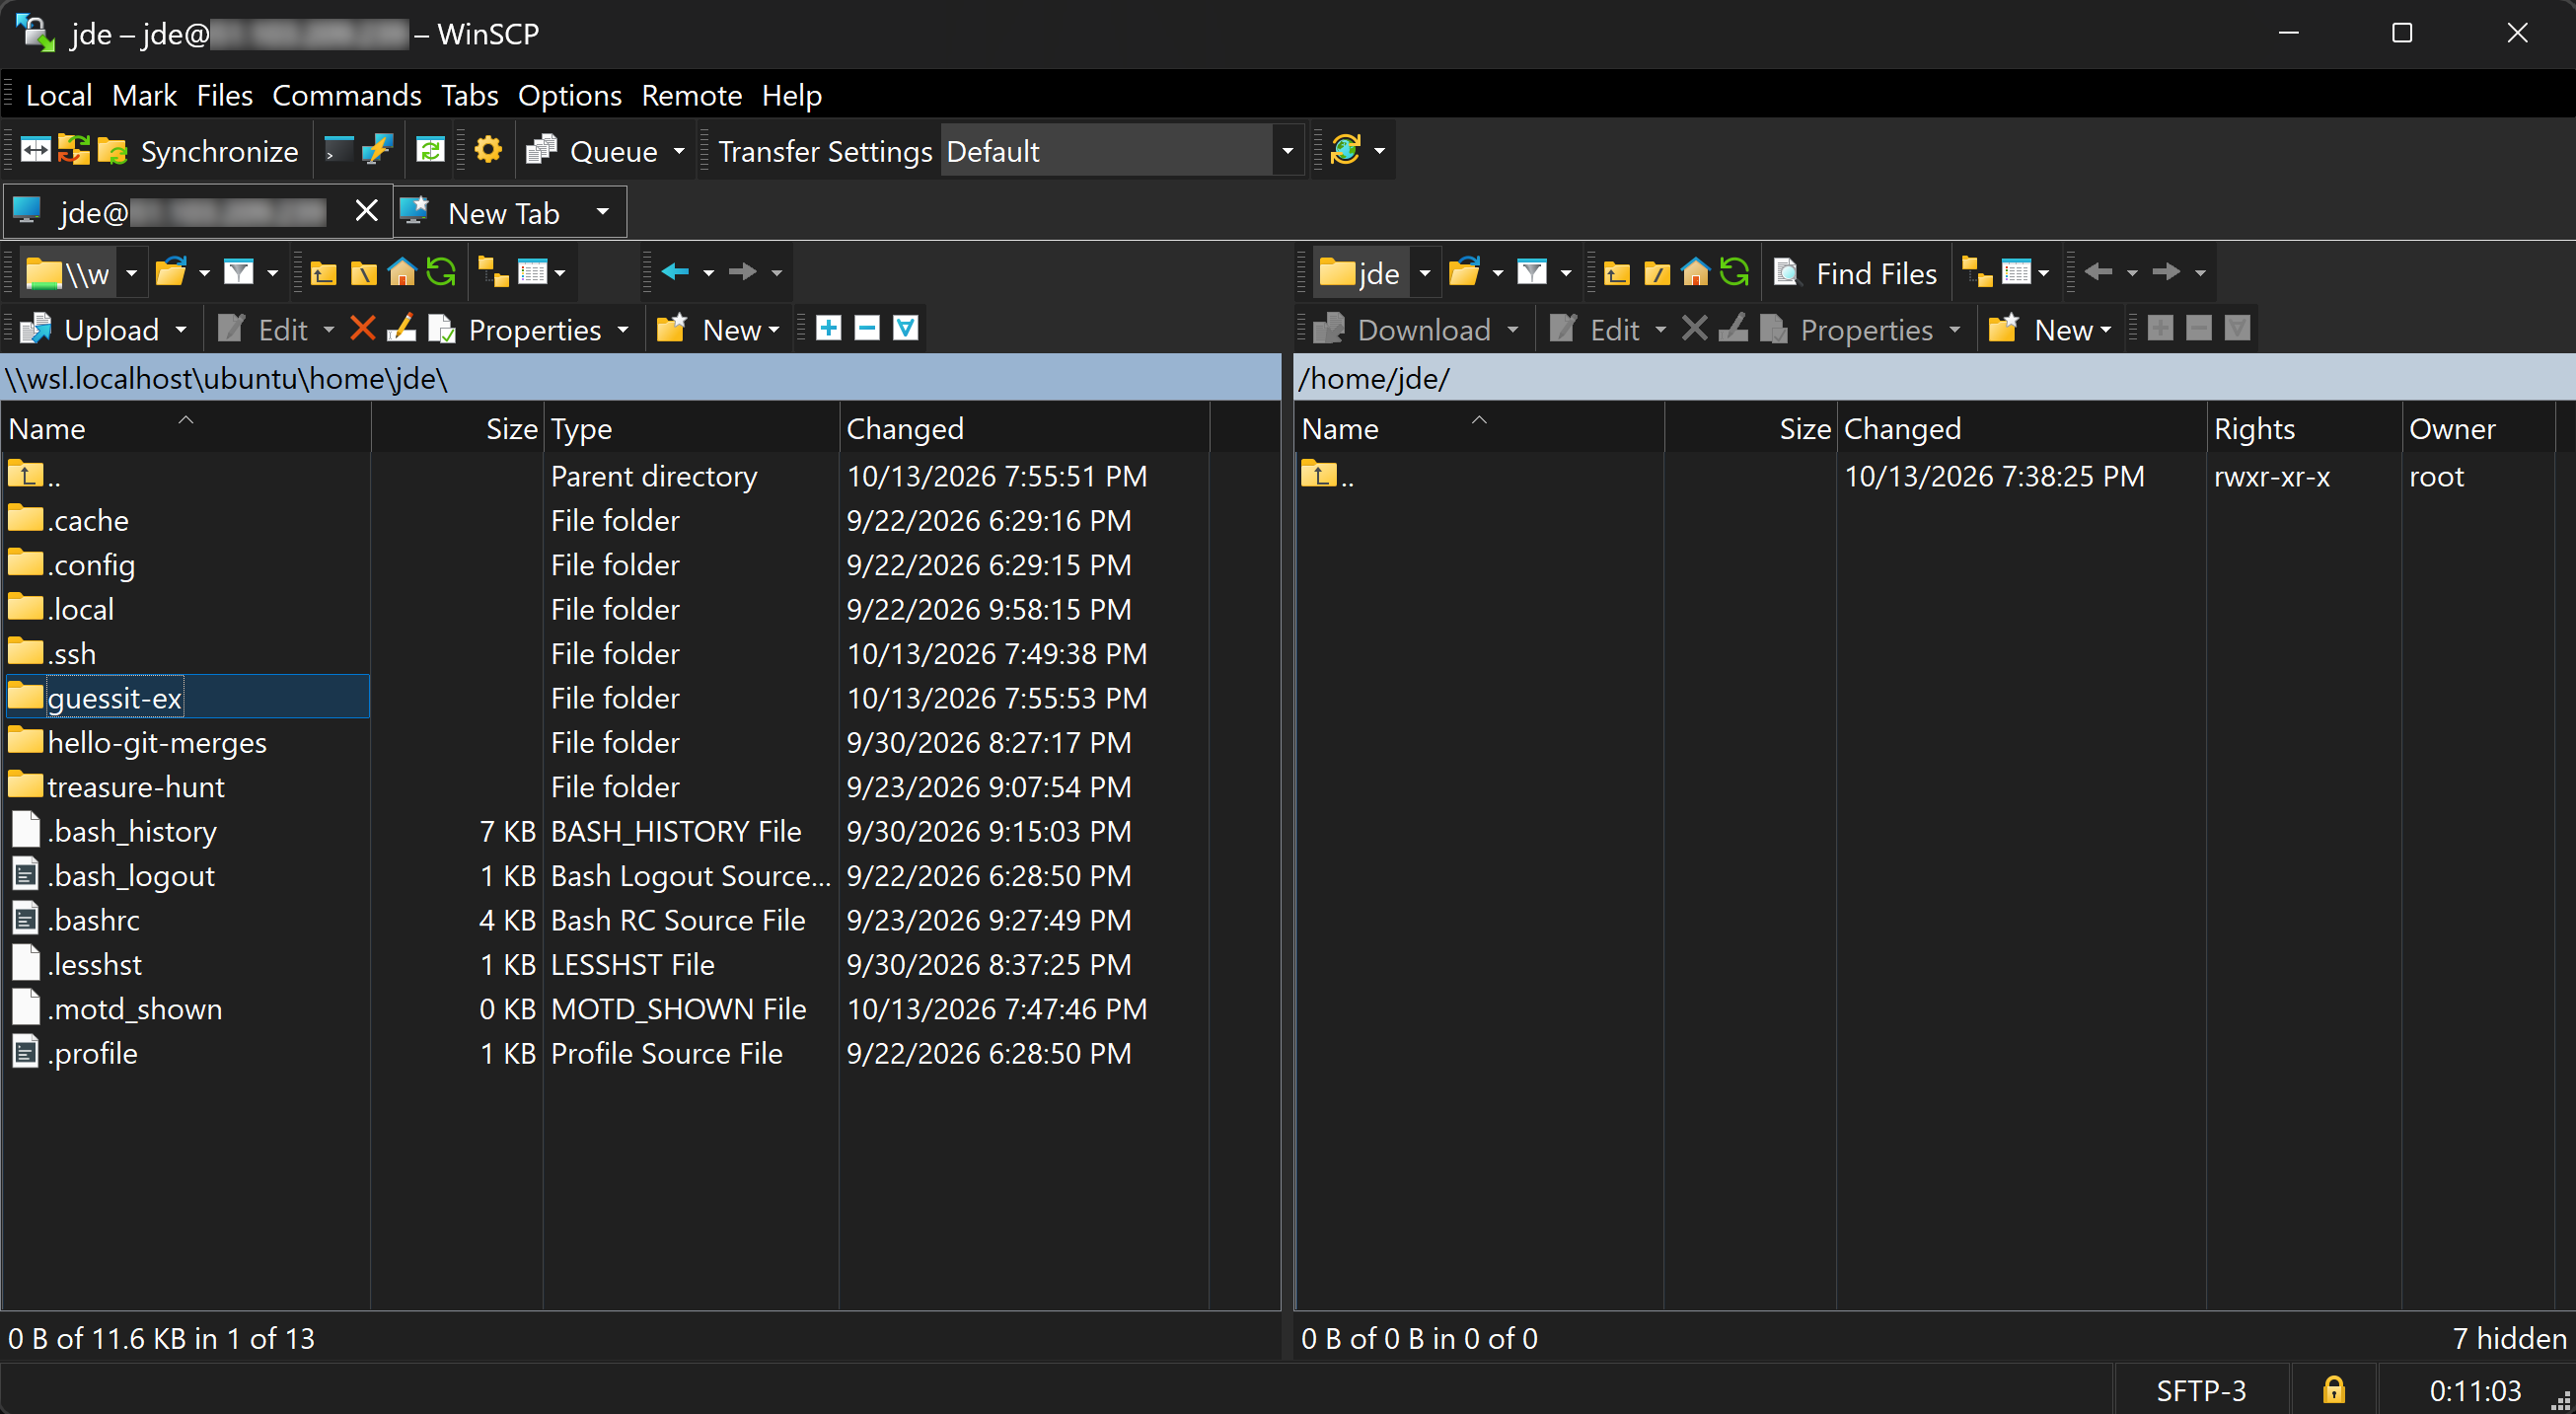The image size is (2576, 1414).
Task: Expand the Upload dropdown arrow
Action: tap(181, 329)
